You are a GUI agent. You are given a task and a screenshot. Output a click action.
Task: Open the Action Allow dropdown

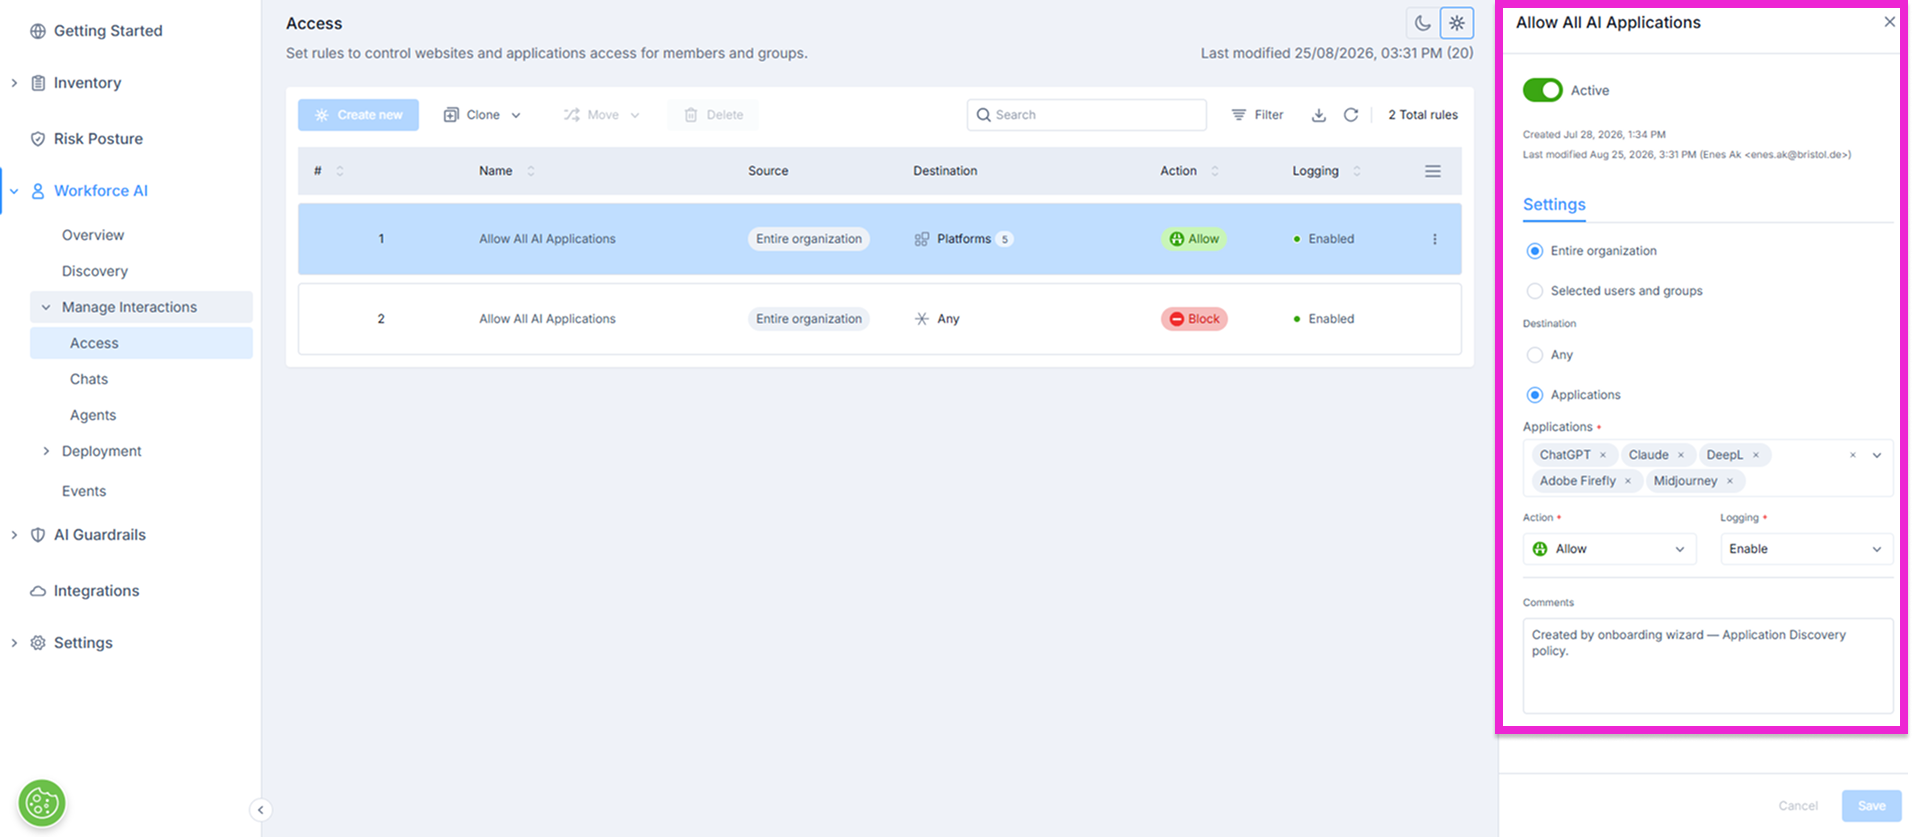pos(1609,549)
